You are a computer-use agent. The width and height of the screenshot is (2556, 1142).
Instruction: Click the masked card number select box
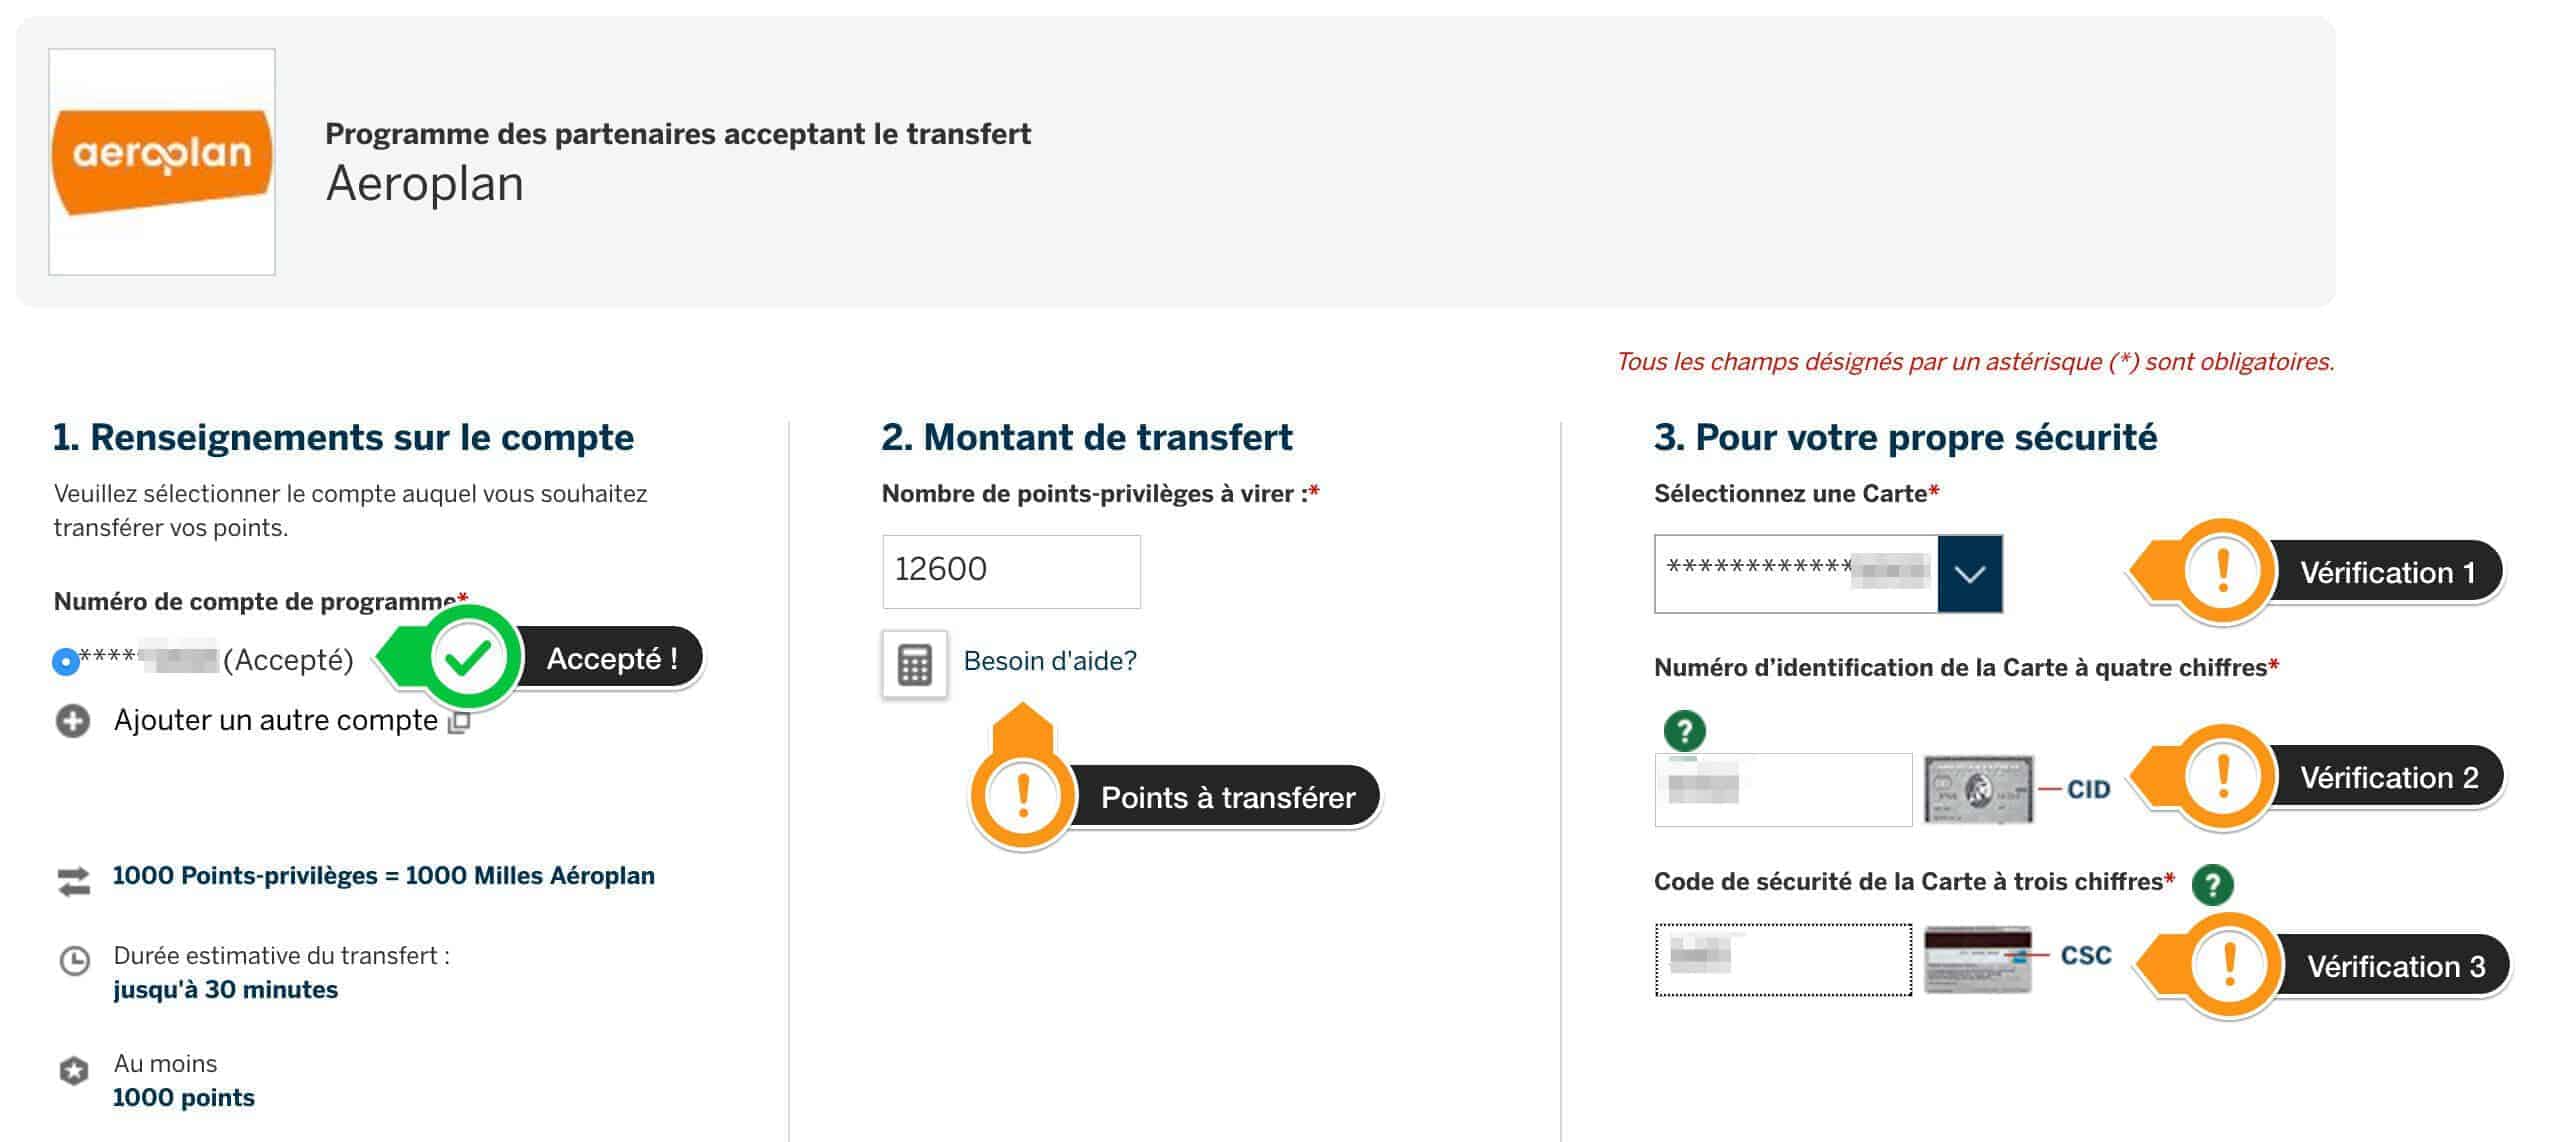1796,574
